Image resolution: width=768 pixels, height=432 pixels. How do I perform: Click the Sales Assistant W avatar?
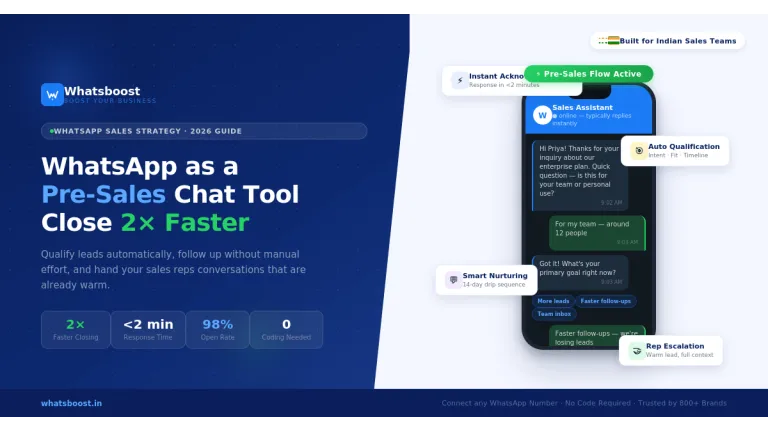tap(542, 116)
